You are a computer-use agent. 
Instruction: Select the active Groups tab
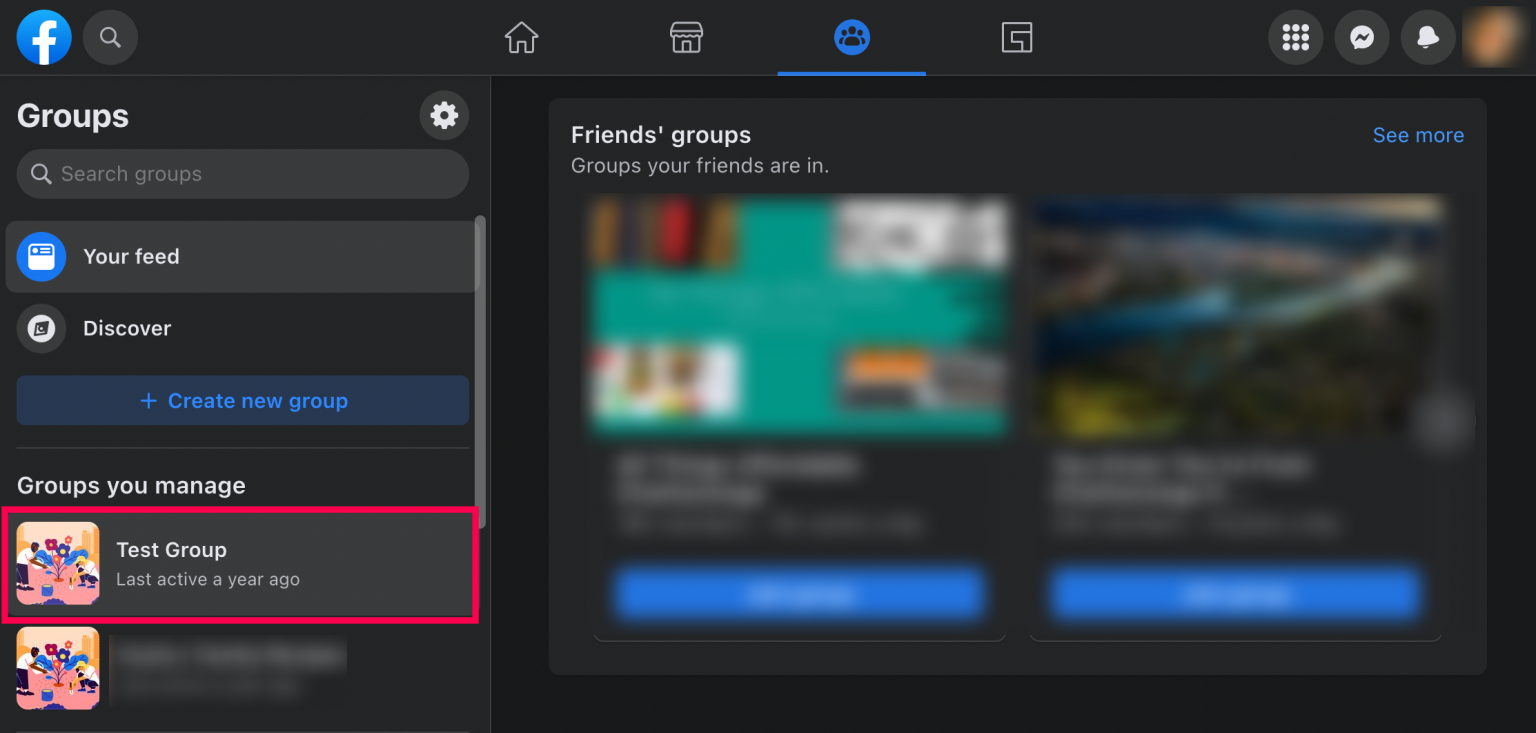(851, 37)
